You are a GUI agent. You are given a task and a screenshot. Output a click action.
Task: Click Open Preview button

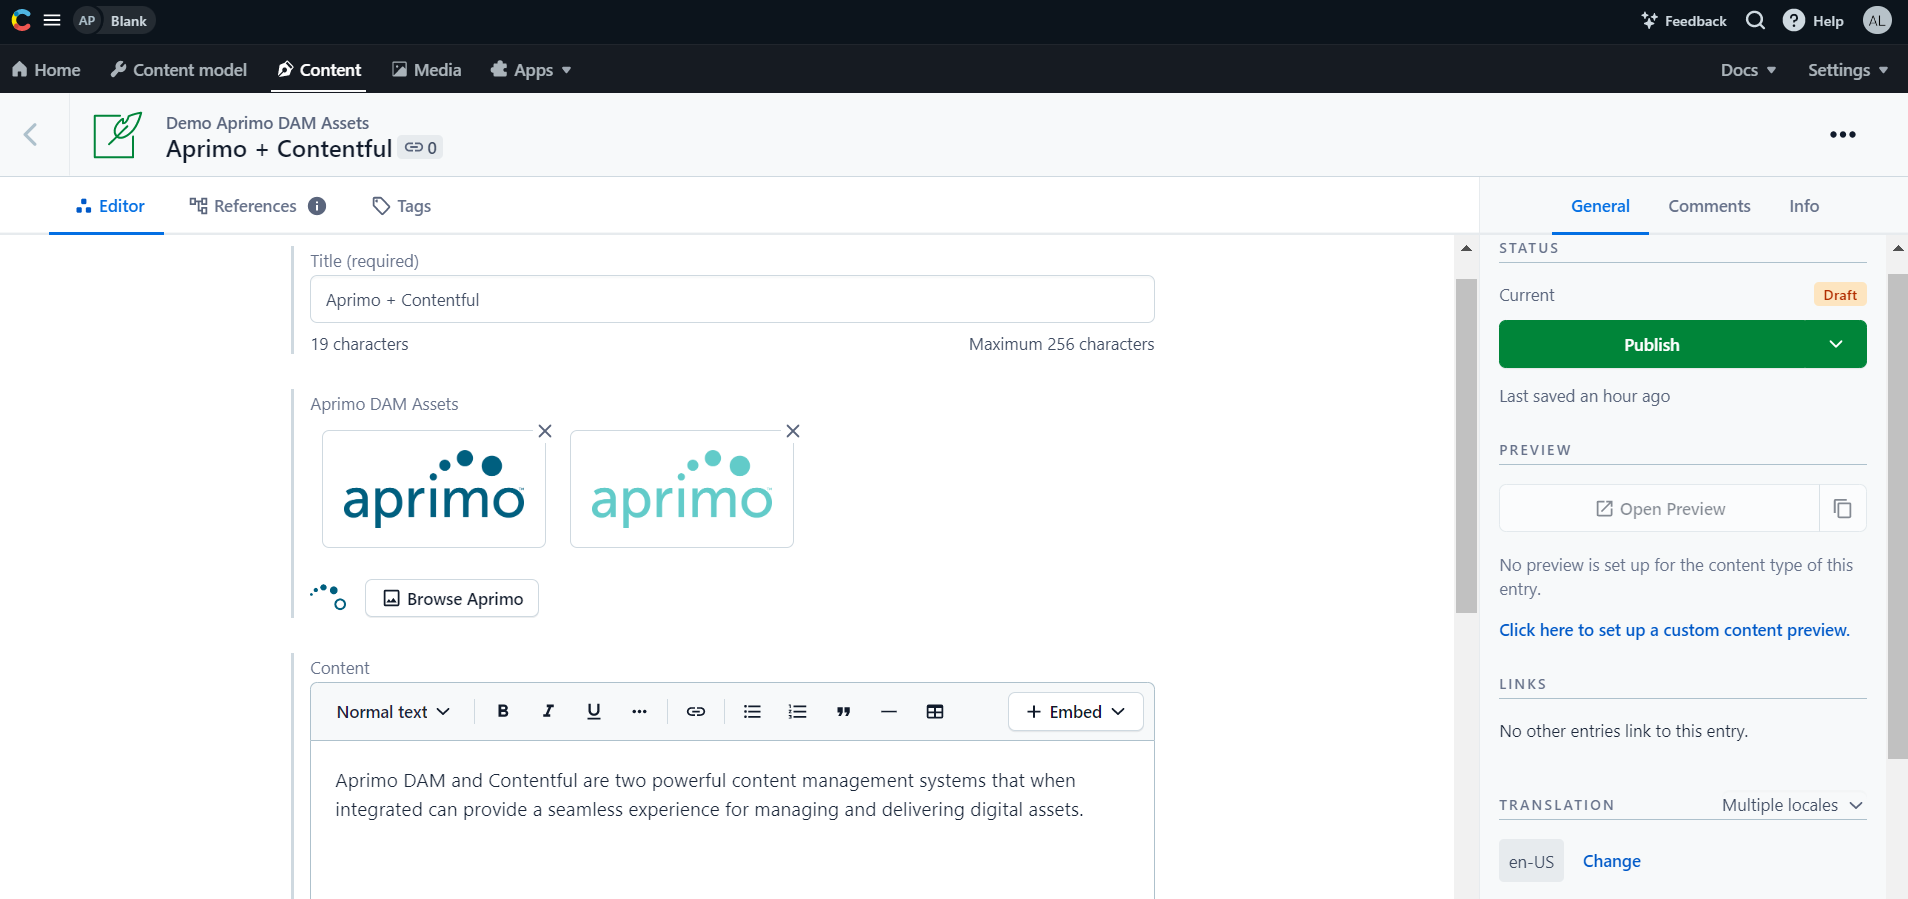[x=1659, y=508]
